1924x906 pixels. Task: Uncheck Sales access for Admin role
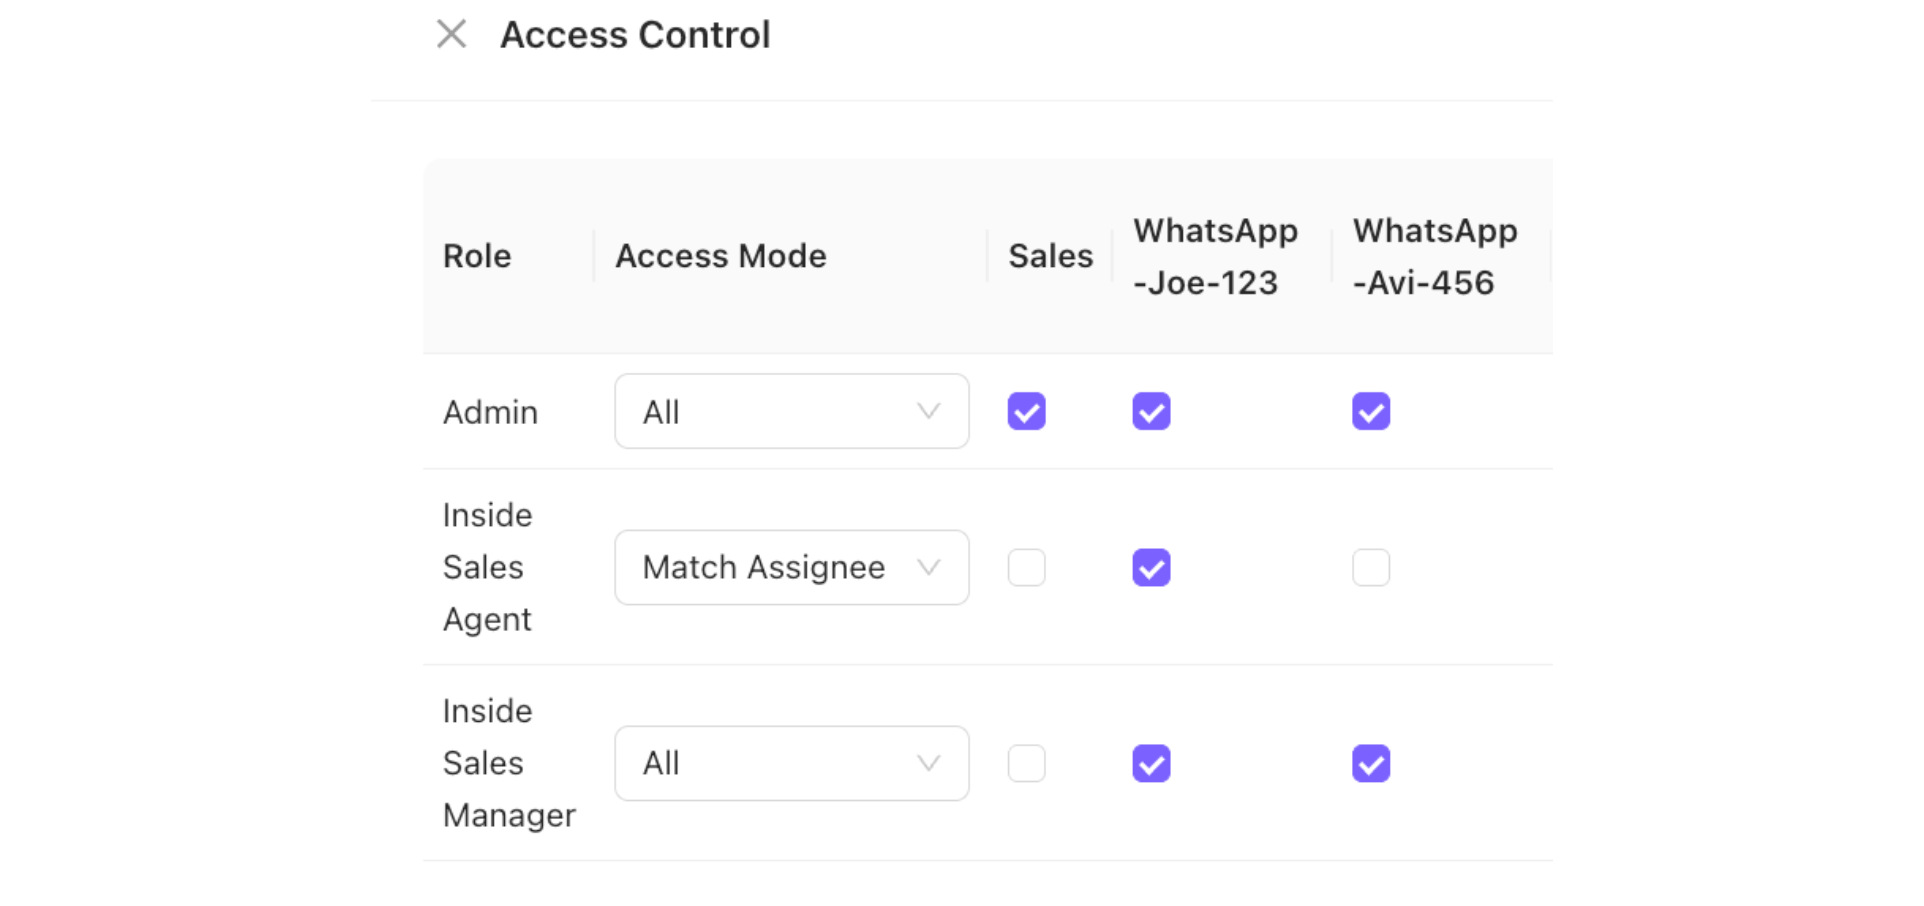click(1026, 411)
